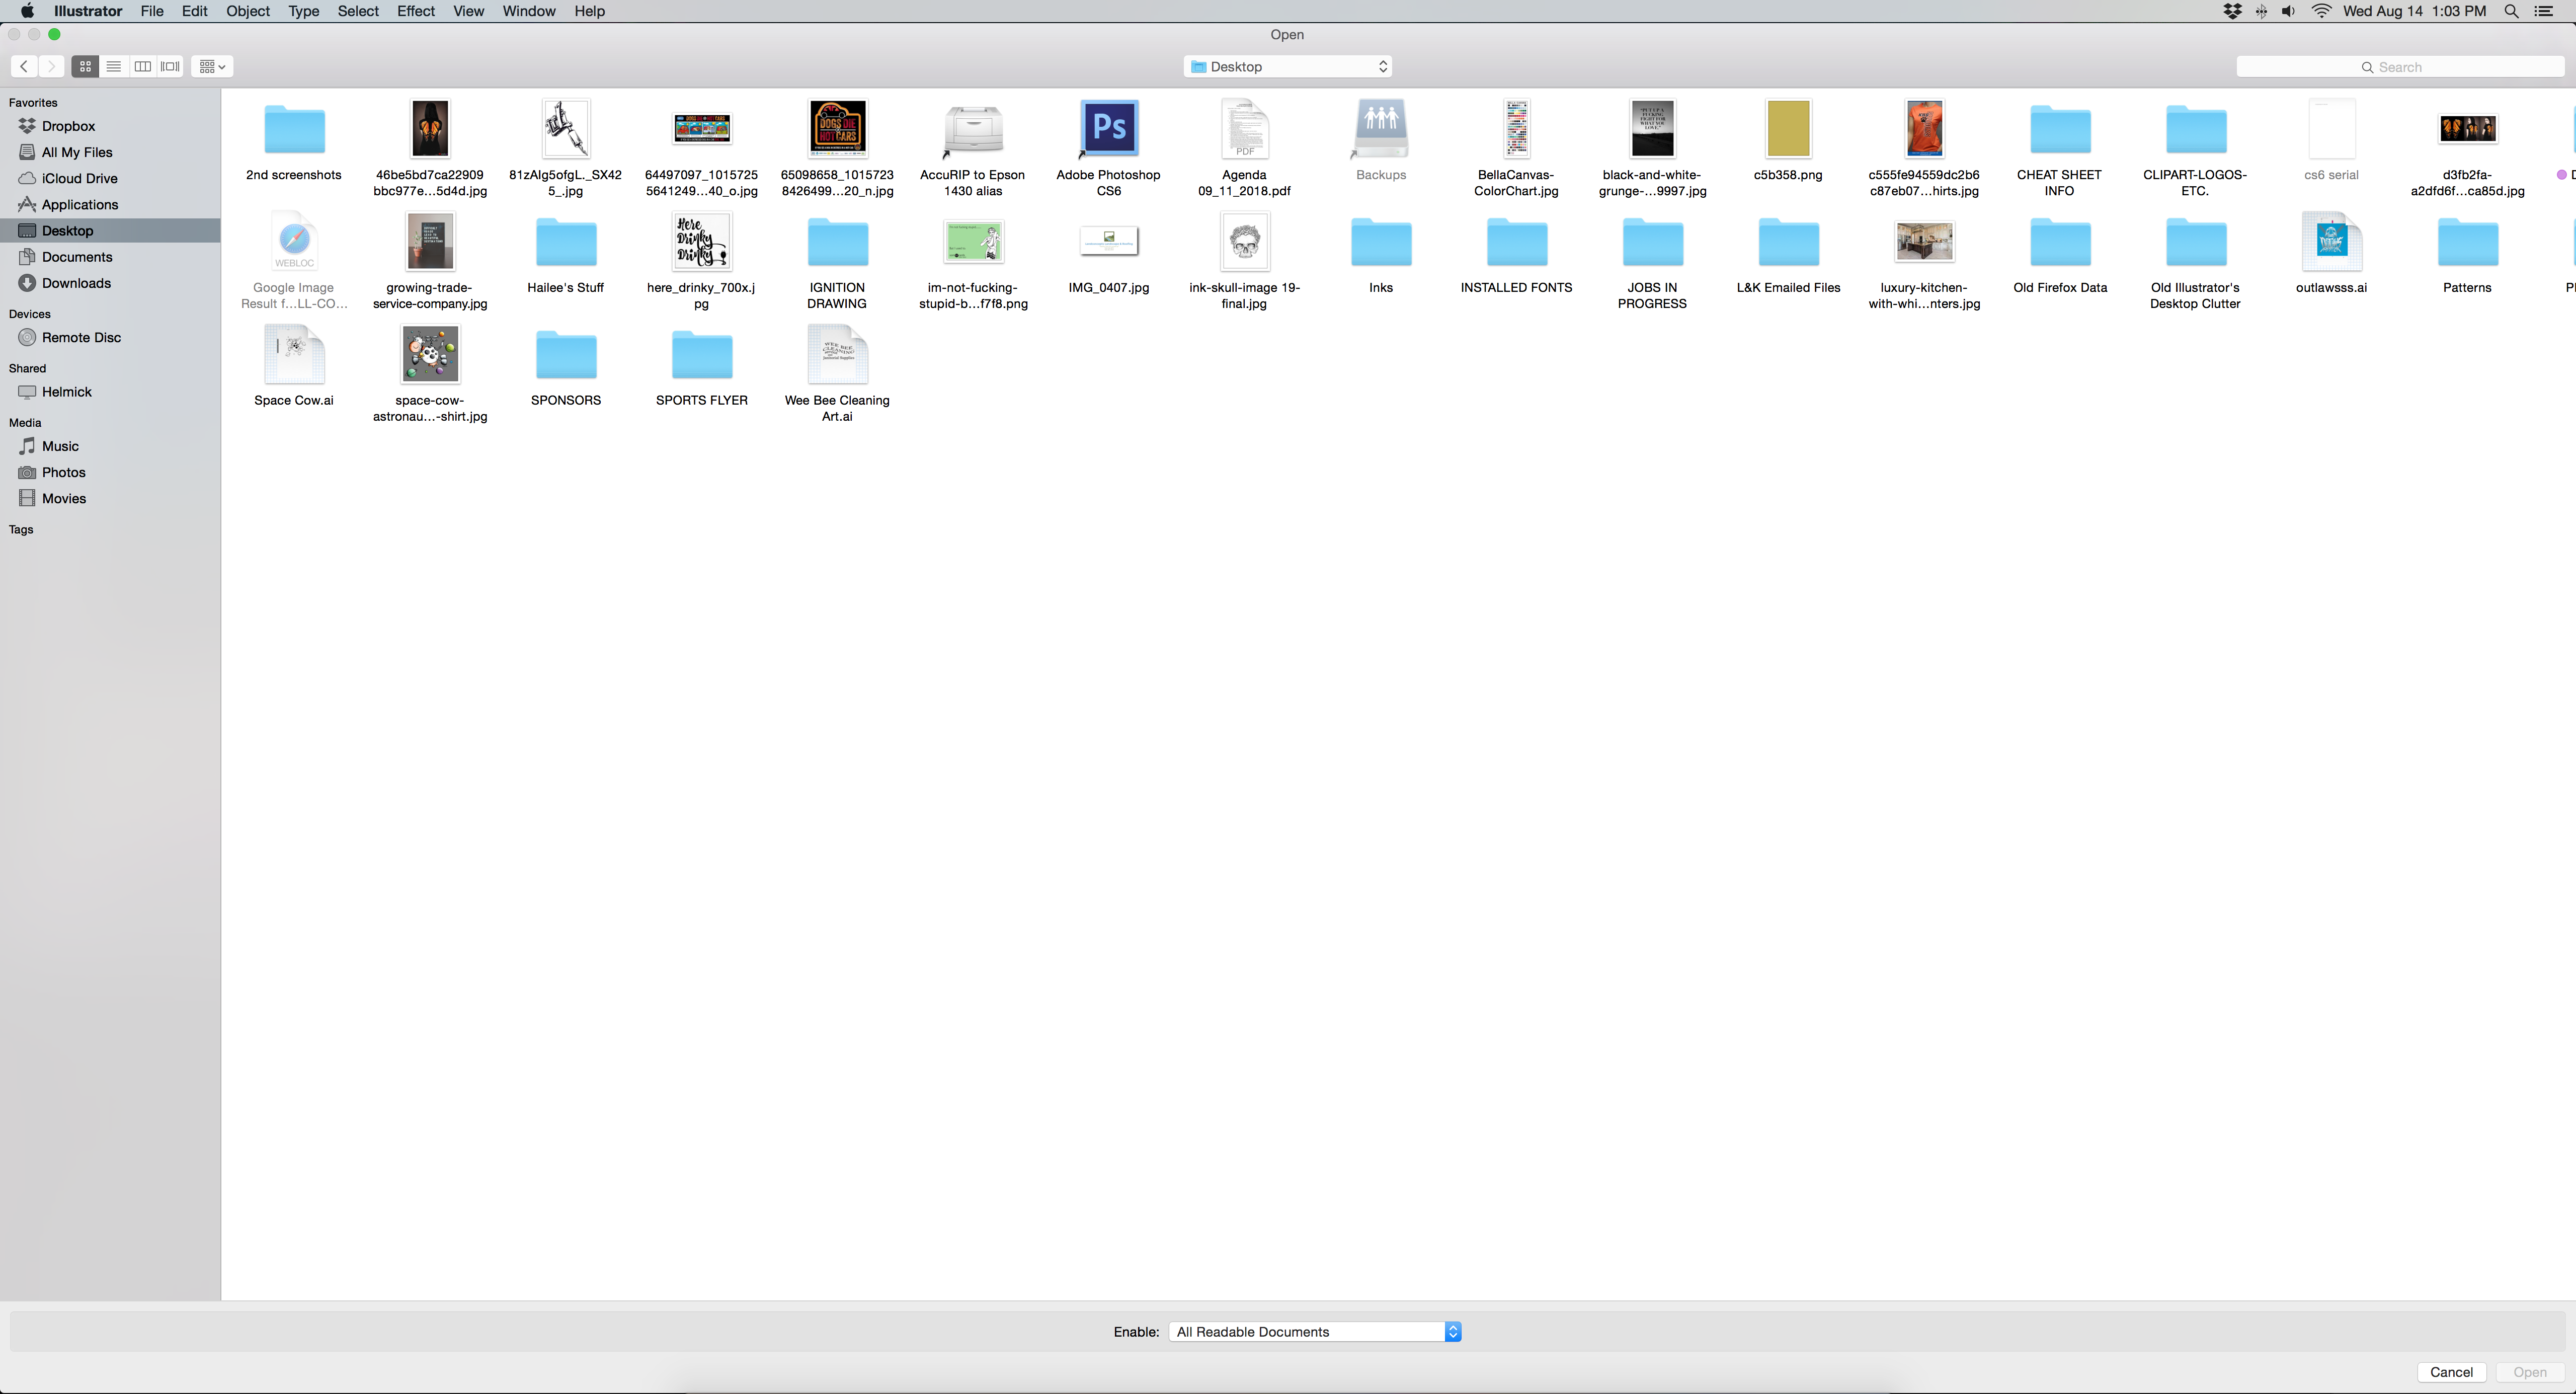Open the Desktop location popup
This screenshot has width=2576, height=1394.
[1288, 66]
